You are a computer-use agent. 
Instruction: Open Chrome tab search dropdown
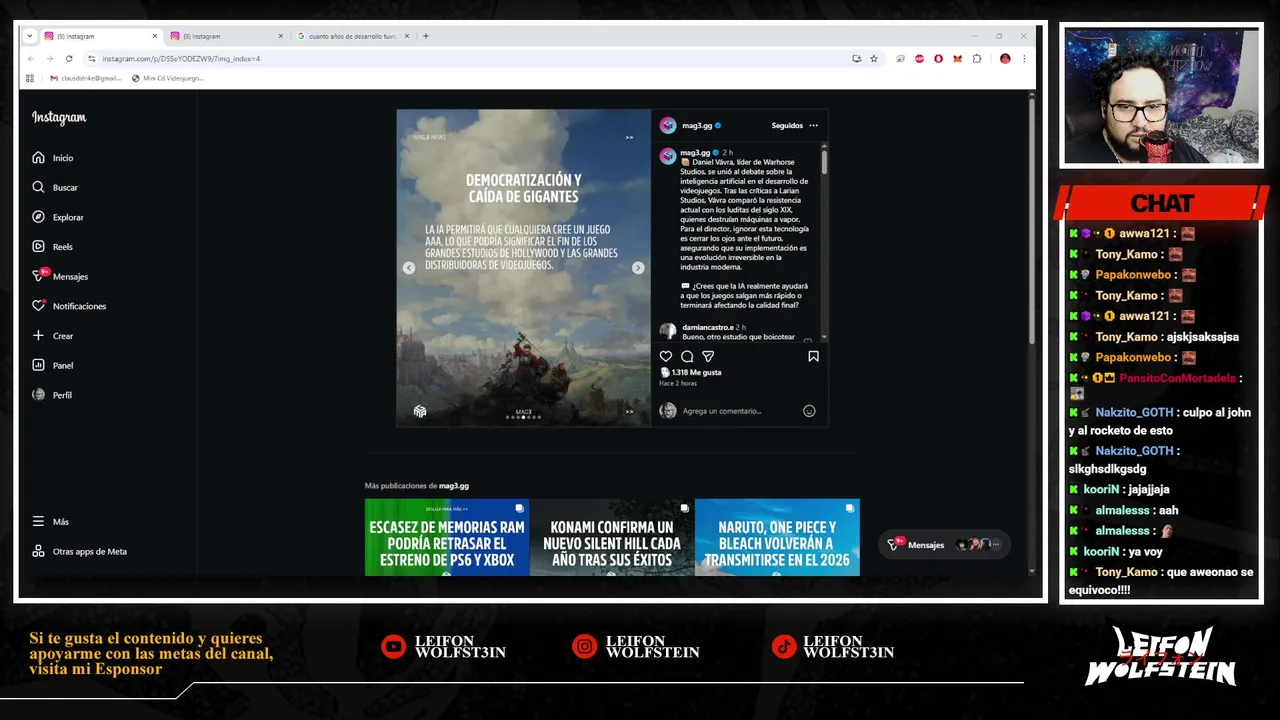point(30,36)
